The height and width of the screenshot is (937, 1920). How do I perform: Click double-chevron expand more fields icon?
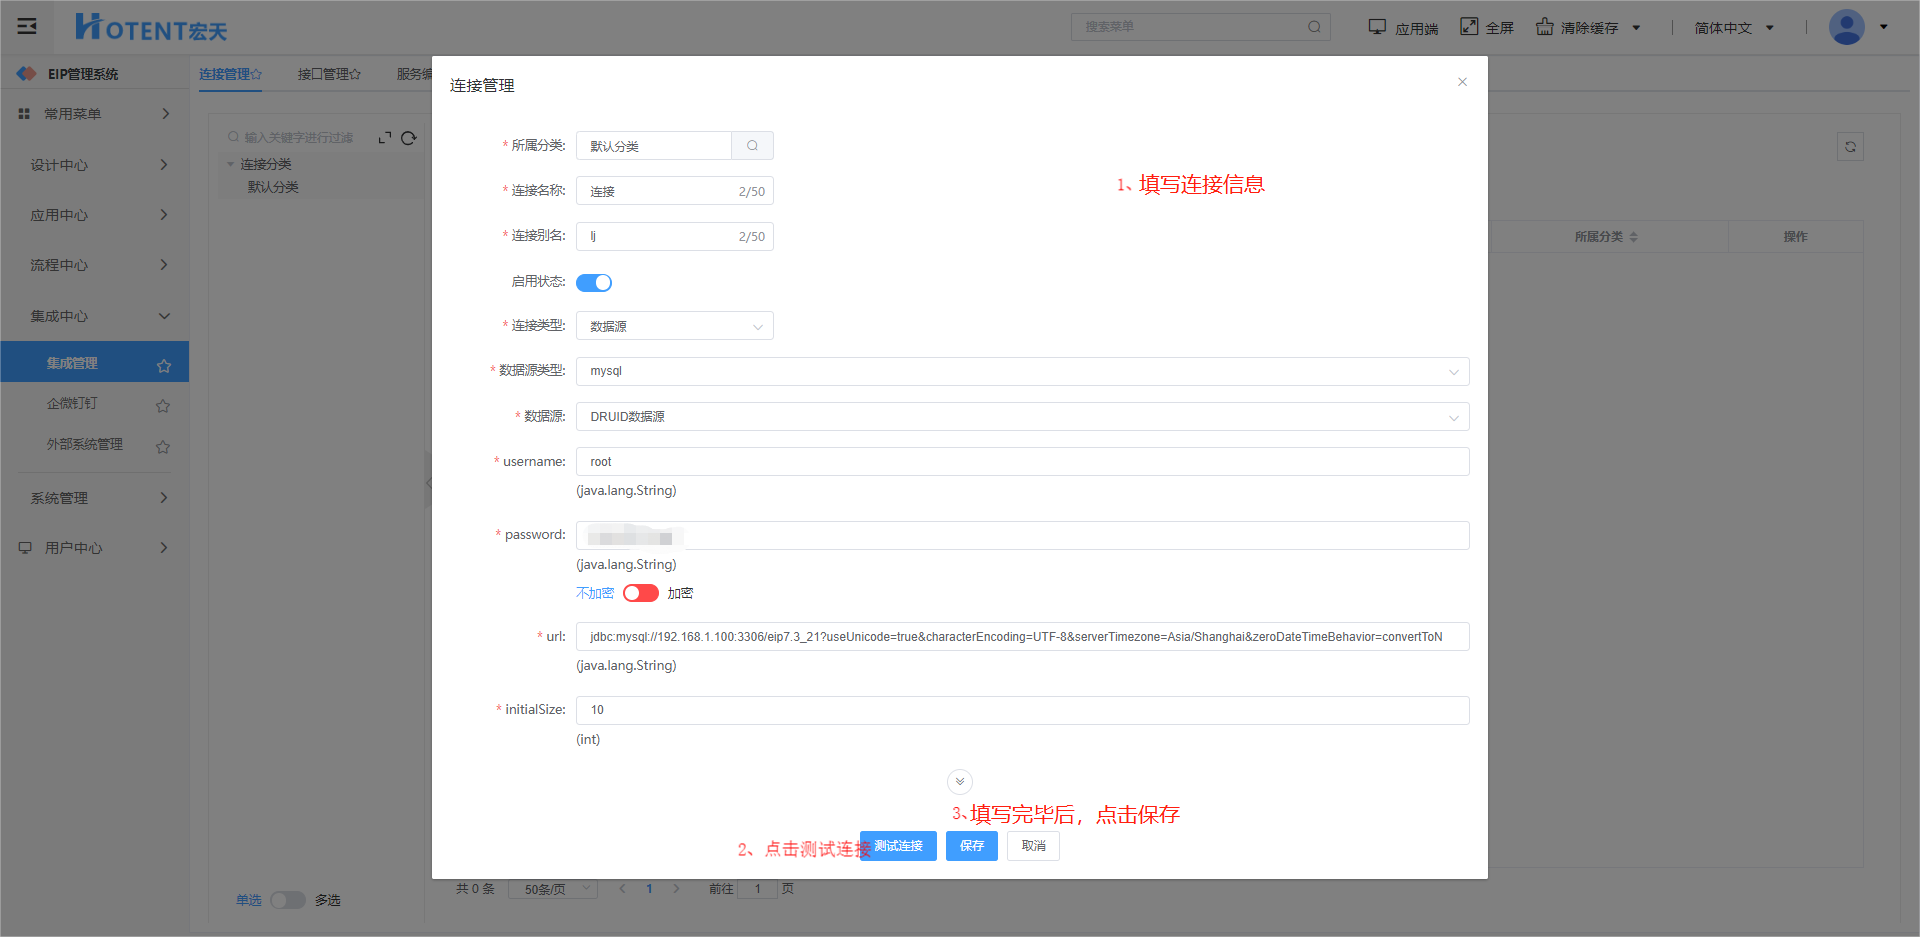[x=959, y=781]
